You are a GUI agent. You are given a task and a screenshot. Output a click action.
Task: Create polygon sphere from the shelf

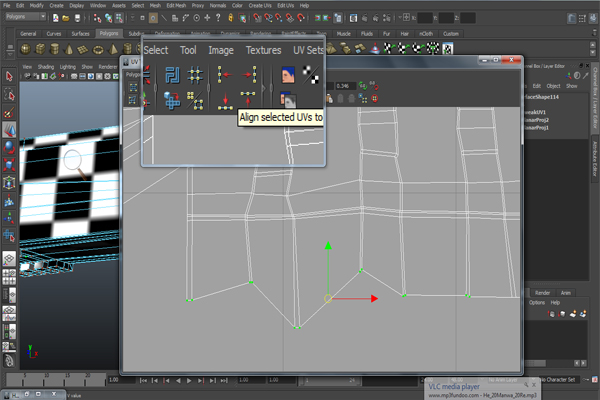[26, 49]
